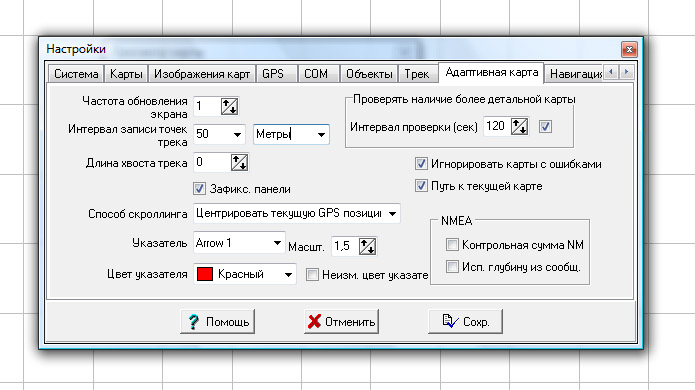Click the Сохр. button

(x=465, y=322)
